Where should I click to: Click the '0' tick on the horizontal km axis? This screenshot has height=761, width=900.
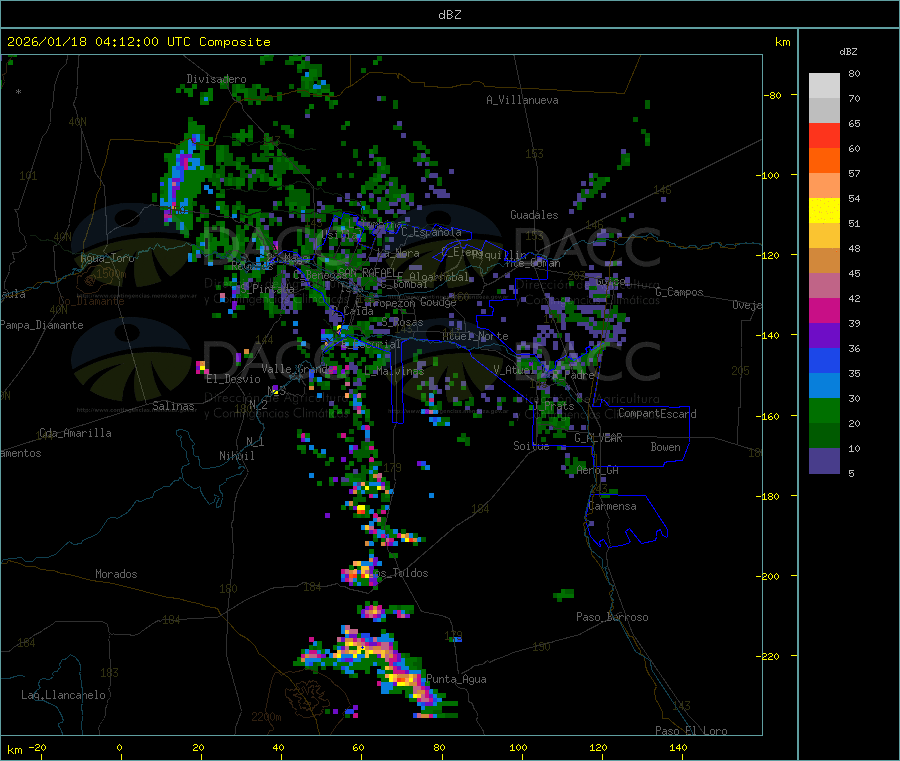point(119,747)
